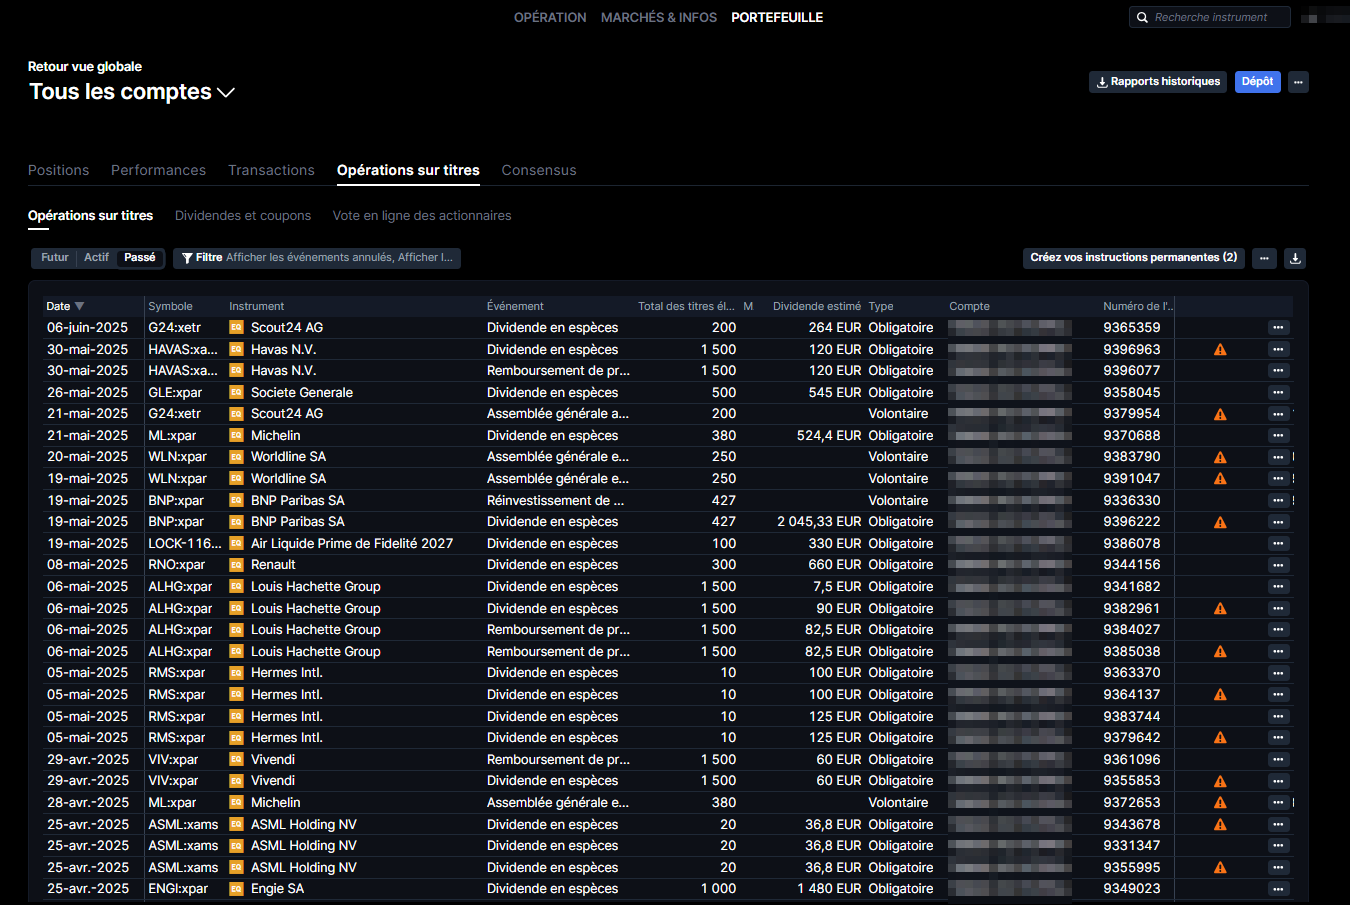The image size is (1350, 905).
Task: Switch to the Transactions tab
Action: tap(271, 170)
